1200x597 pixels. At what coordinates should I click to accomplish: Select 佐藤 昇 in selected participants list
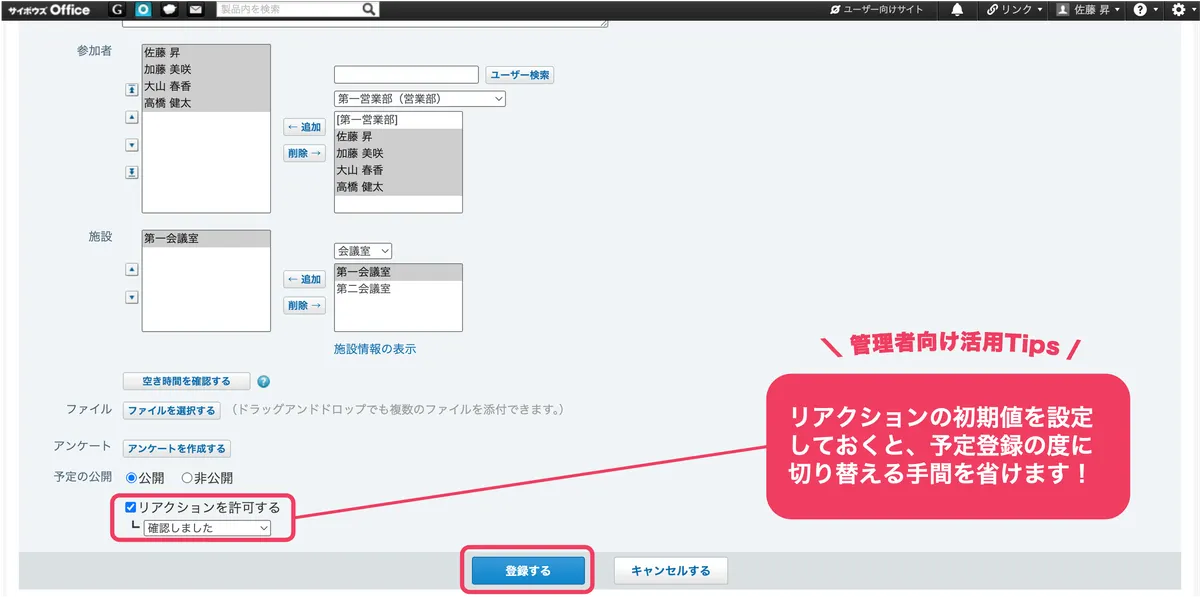point(206,52)
